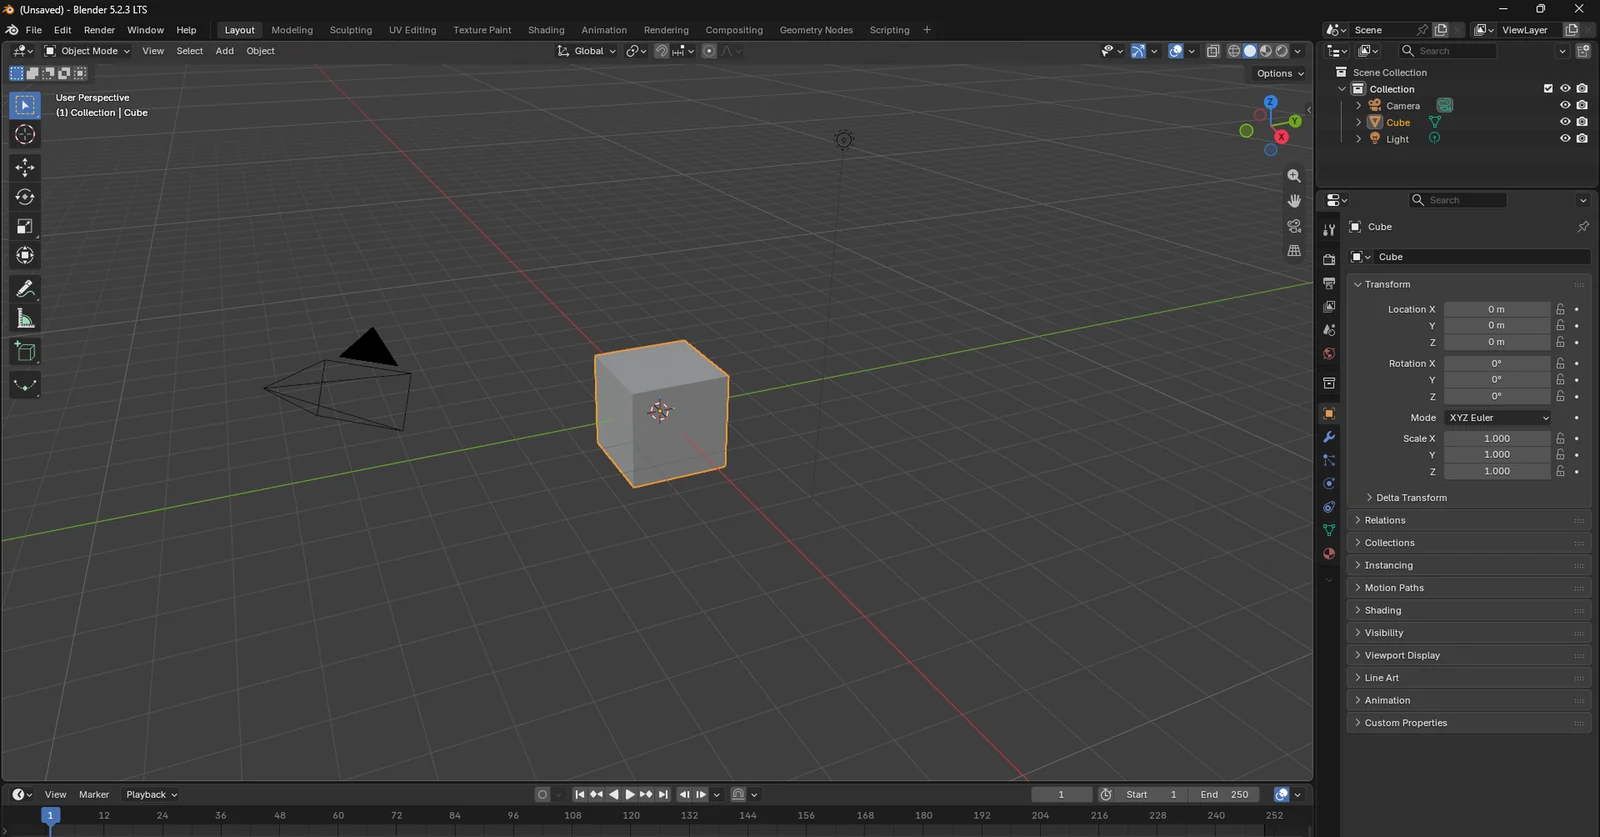Hide the Camera in the outliner
The image size is (1600, 837).
(x=1565, y=105)
